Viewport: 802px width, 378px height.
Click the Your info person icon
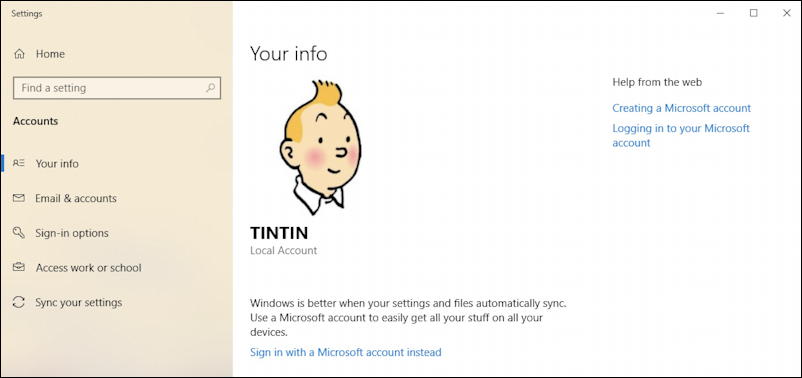[19, 163]
